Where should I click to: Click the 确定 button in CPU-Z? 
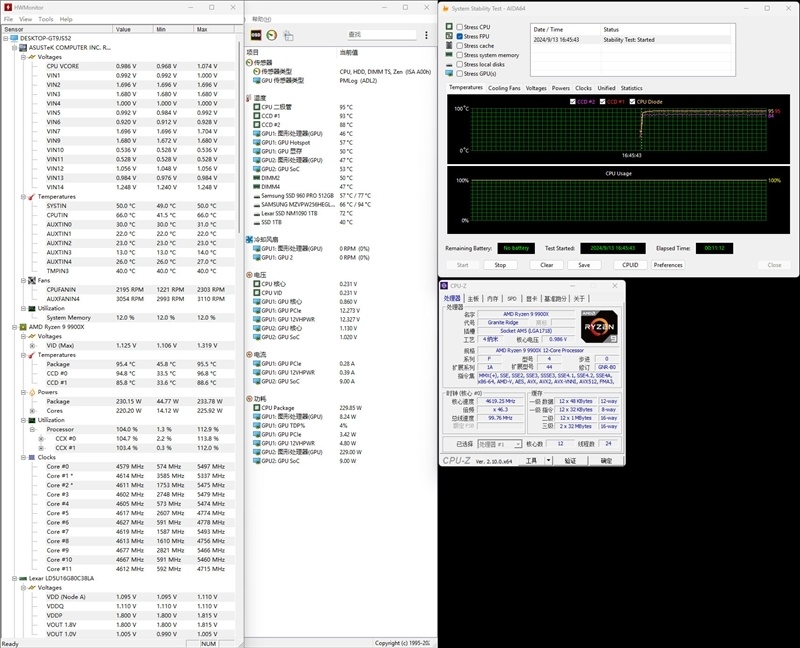(606, 460)
